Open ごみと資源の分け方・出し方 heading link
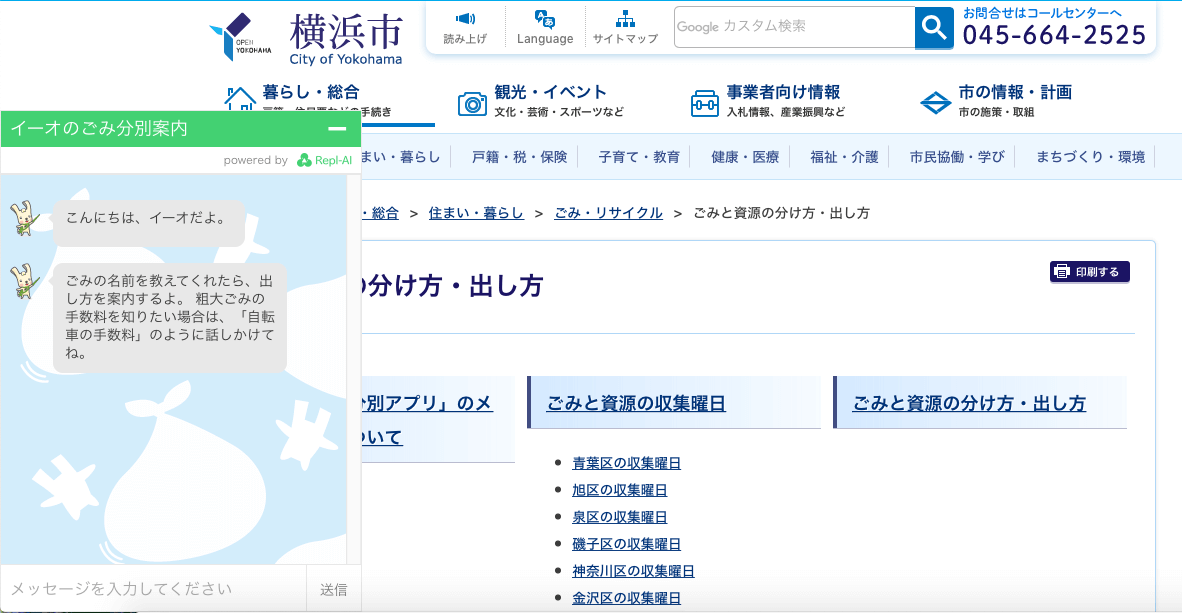Screen dimensions: 1182x613 (969, 403)
